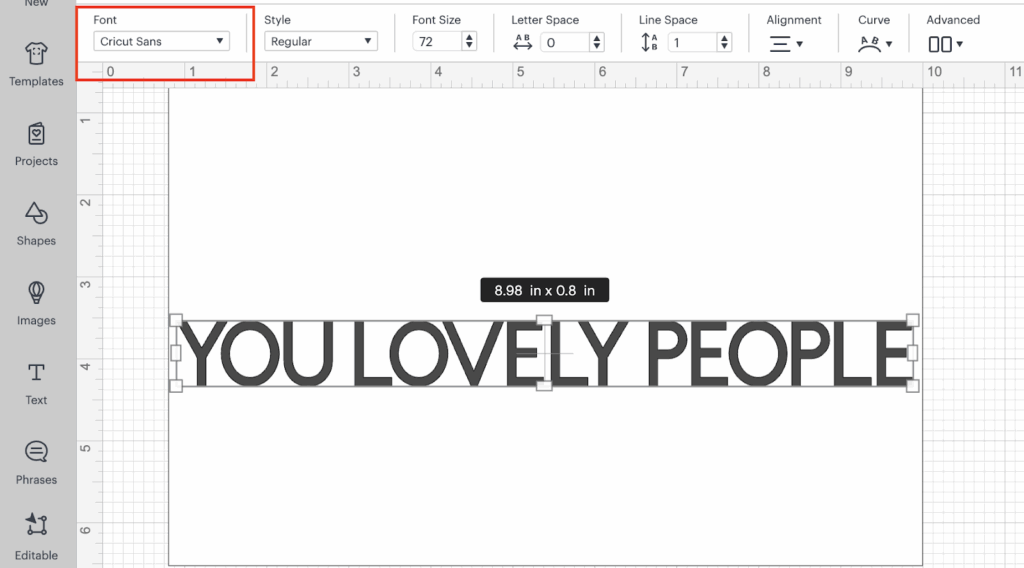
Task: Click the Font Size field showing 72
Action: pyautogui.click(x=436, y=42)
